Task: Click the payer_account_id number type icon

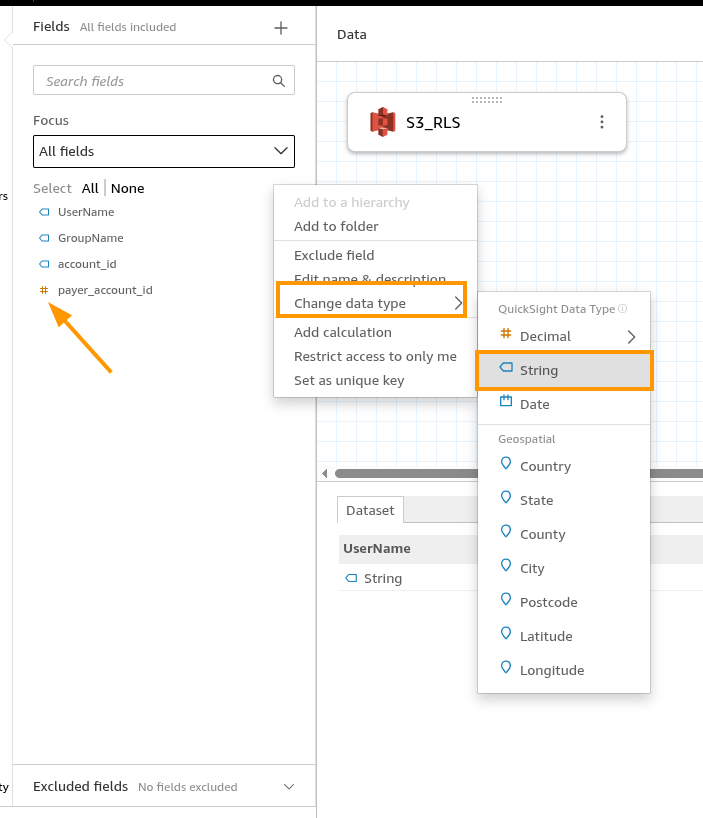Action: click(44, 290)
